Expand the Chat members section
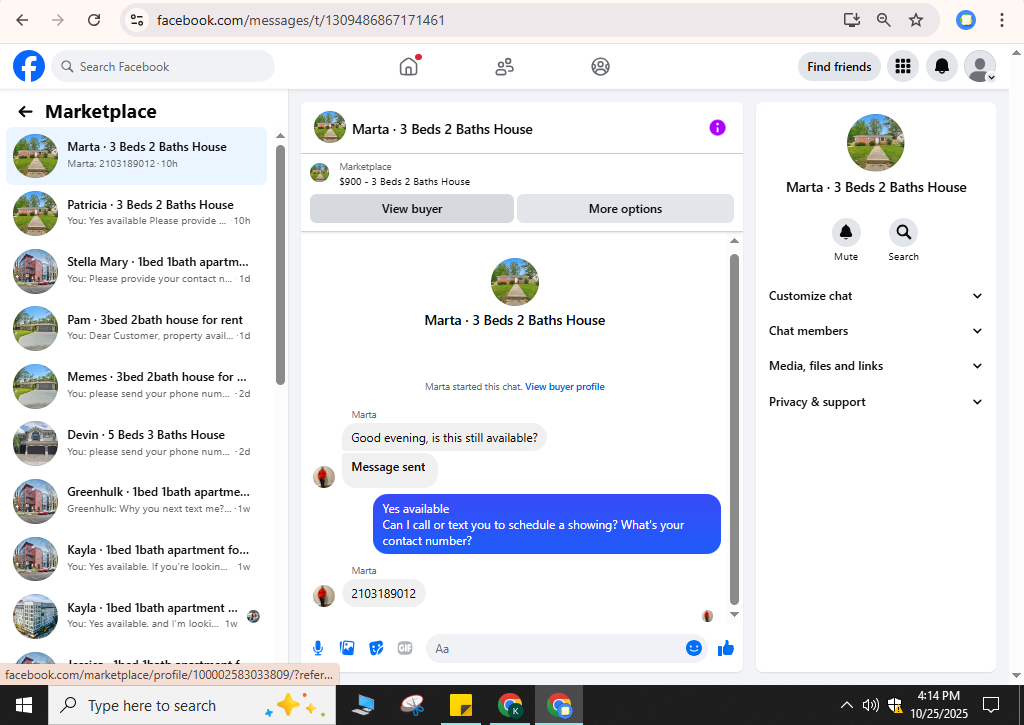 point(876,330)
